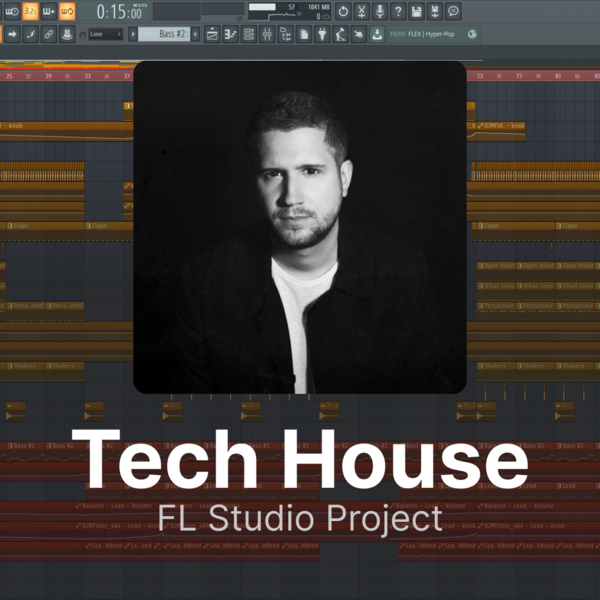Select the DJMFilt - knob automation clip
Image resolution: width=600 pixels, height=600 pixels.
pyautogui.click(x=501, y=131)
